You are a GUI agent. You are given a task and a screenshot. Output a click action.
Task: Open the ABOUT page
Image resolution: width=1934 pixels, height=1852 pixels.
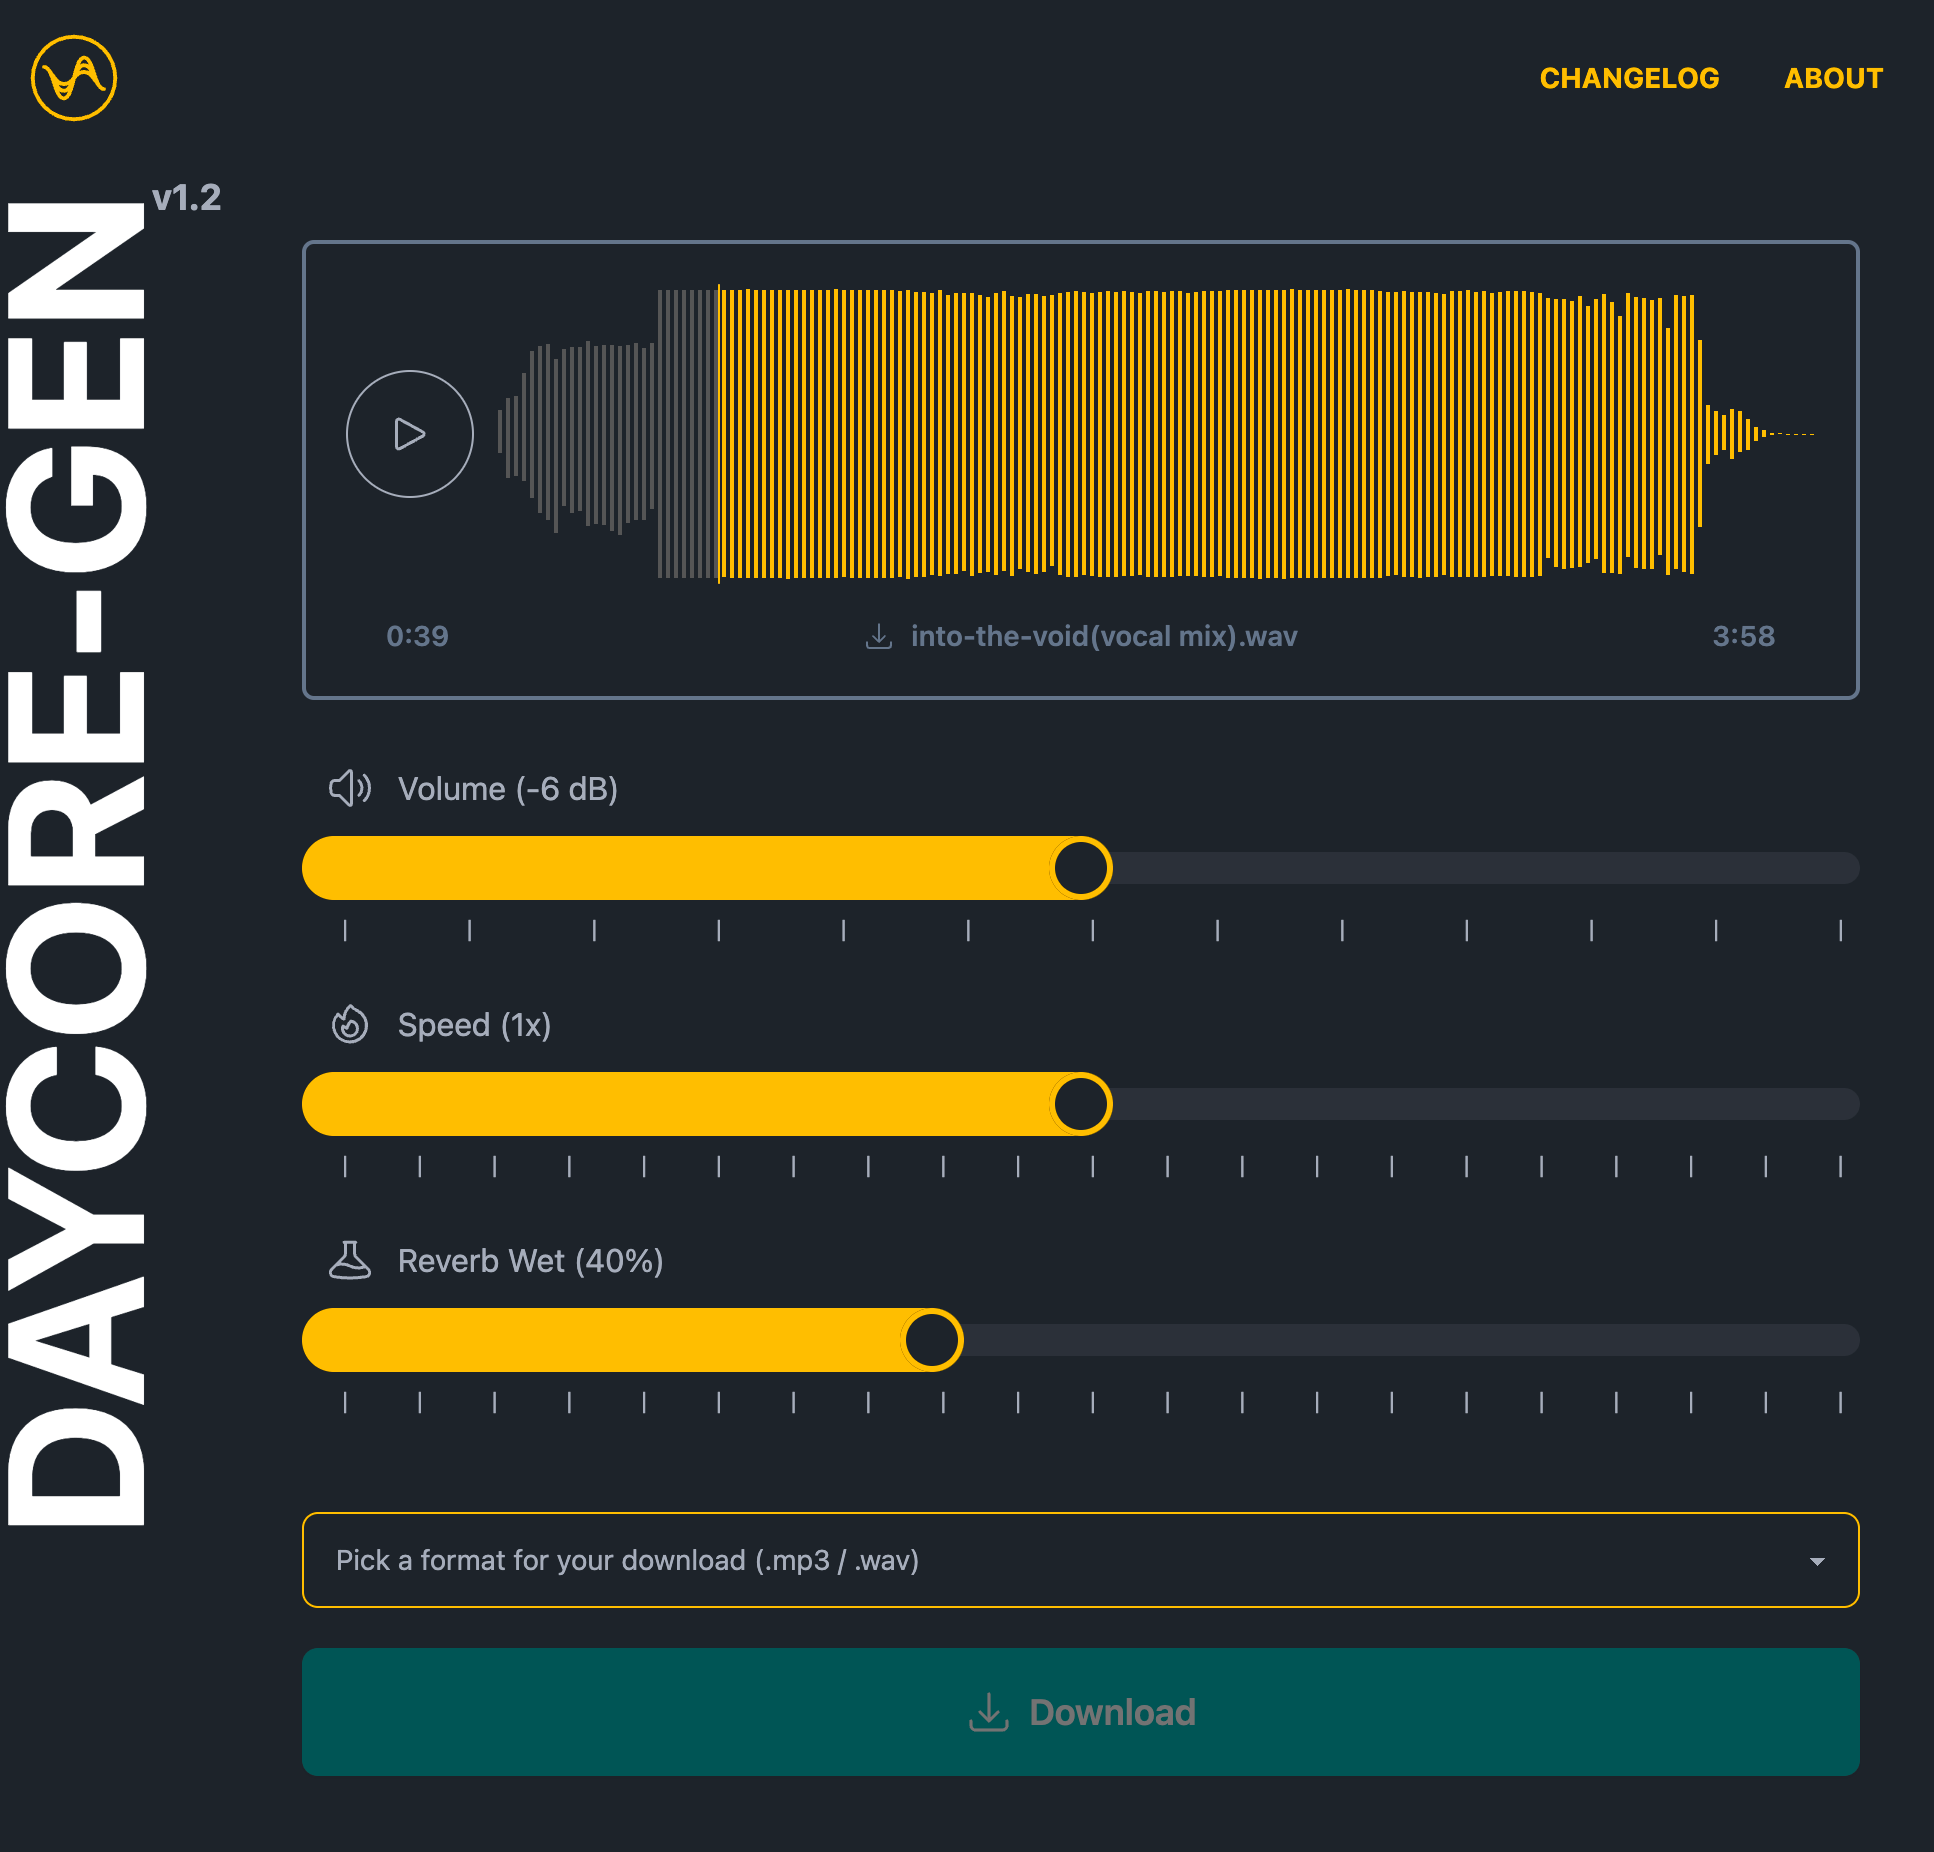(x=1833, y=78)
